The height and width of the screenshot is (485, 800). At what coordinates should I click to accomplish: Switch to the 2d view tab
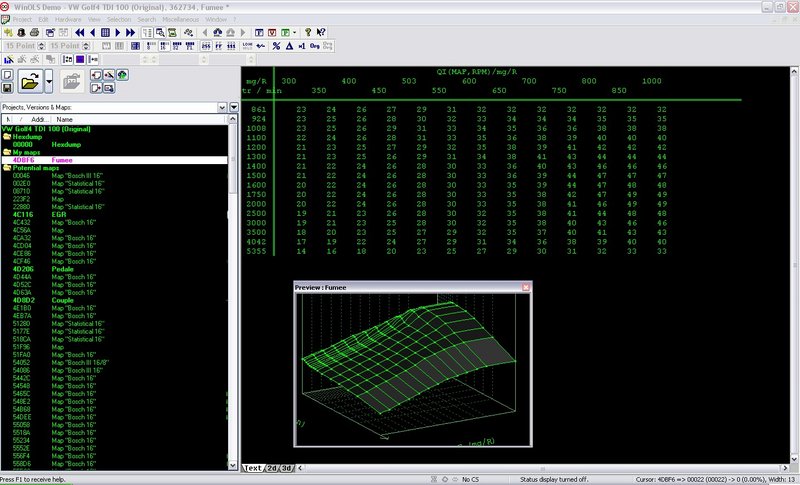pyautogui.click(x=272, y=468)
